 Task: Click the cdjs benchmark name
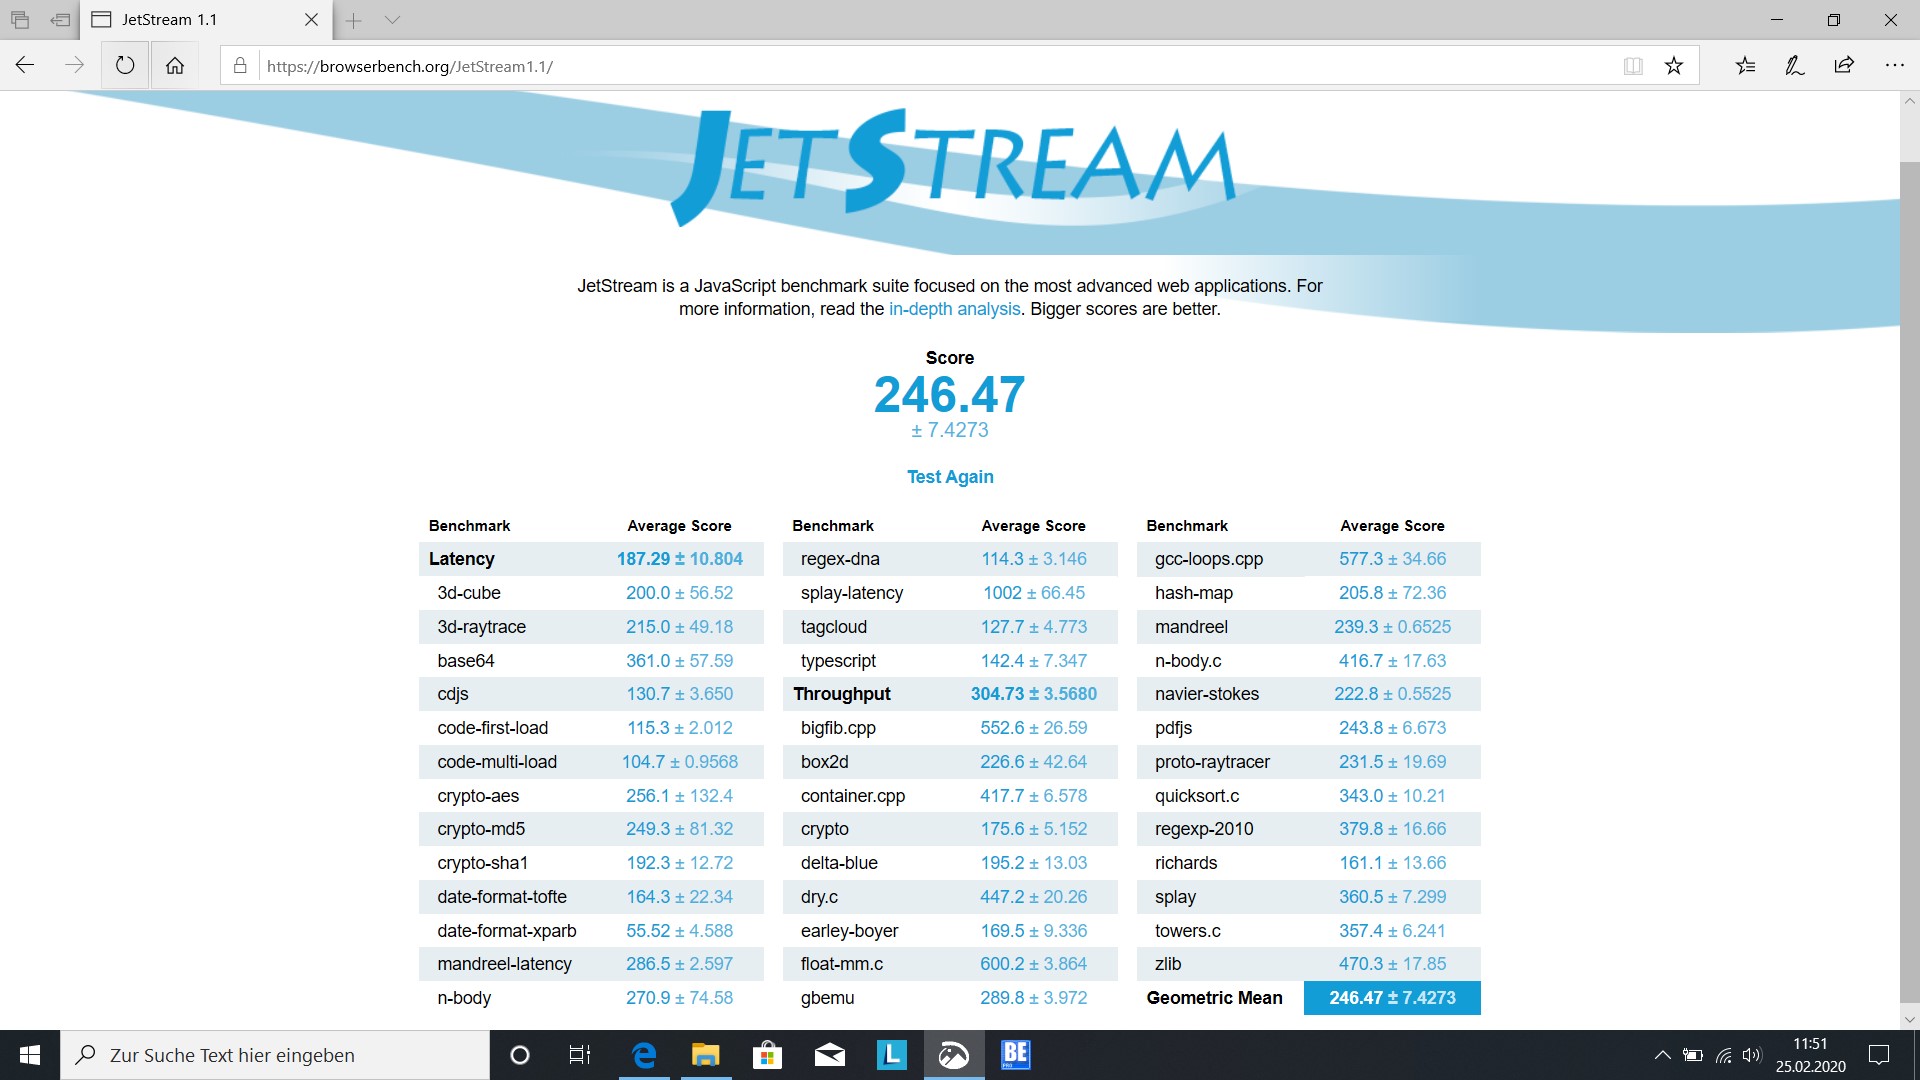click(453, 694)
